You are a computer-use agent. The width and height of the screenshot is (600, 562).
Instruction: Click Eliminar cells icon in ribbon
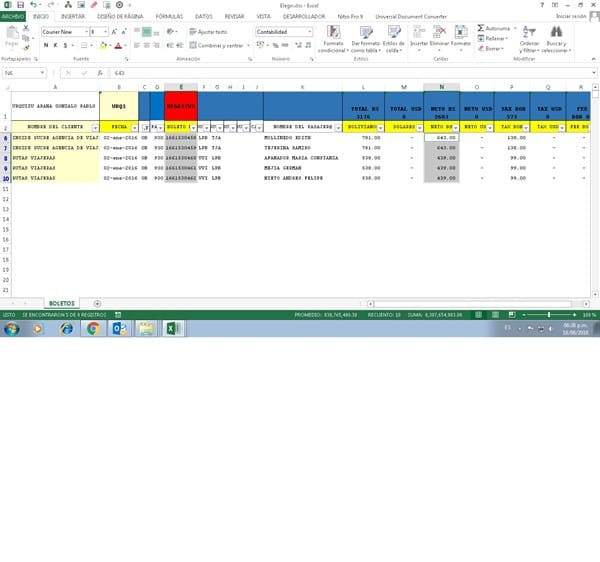click(439, 33)
